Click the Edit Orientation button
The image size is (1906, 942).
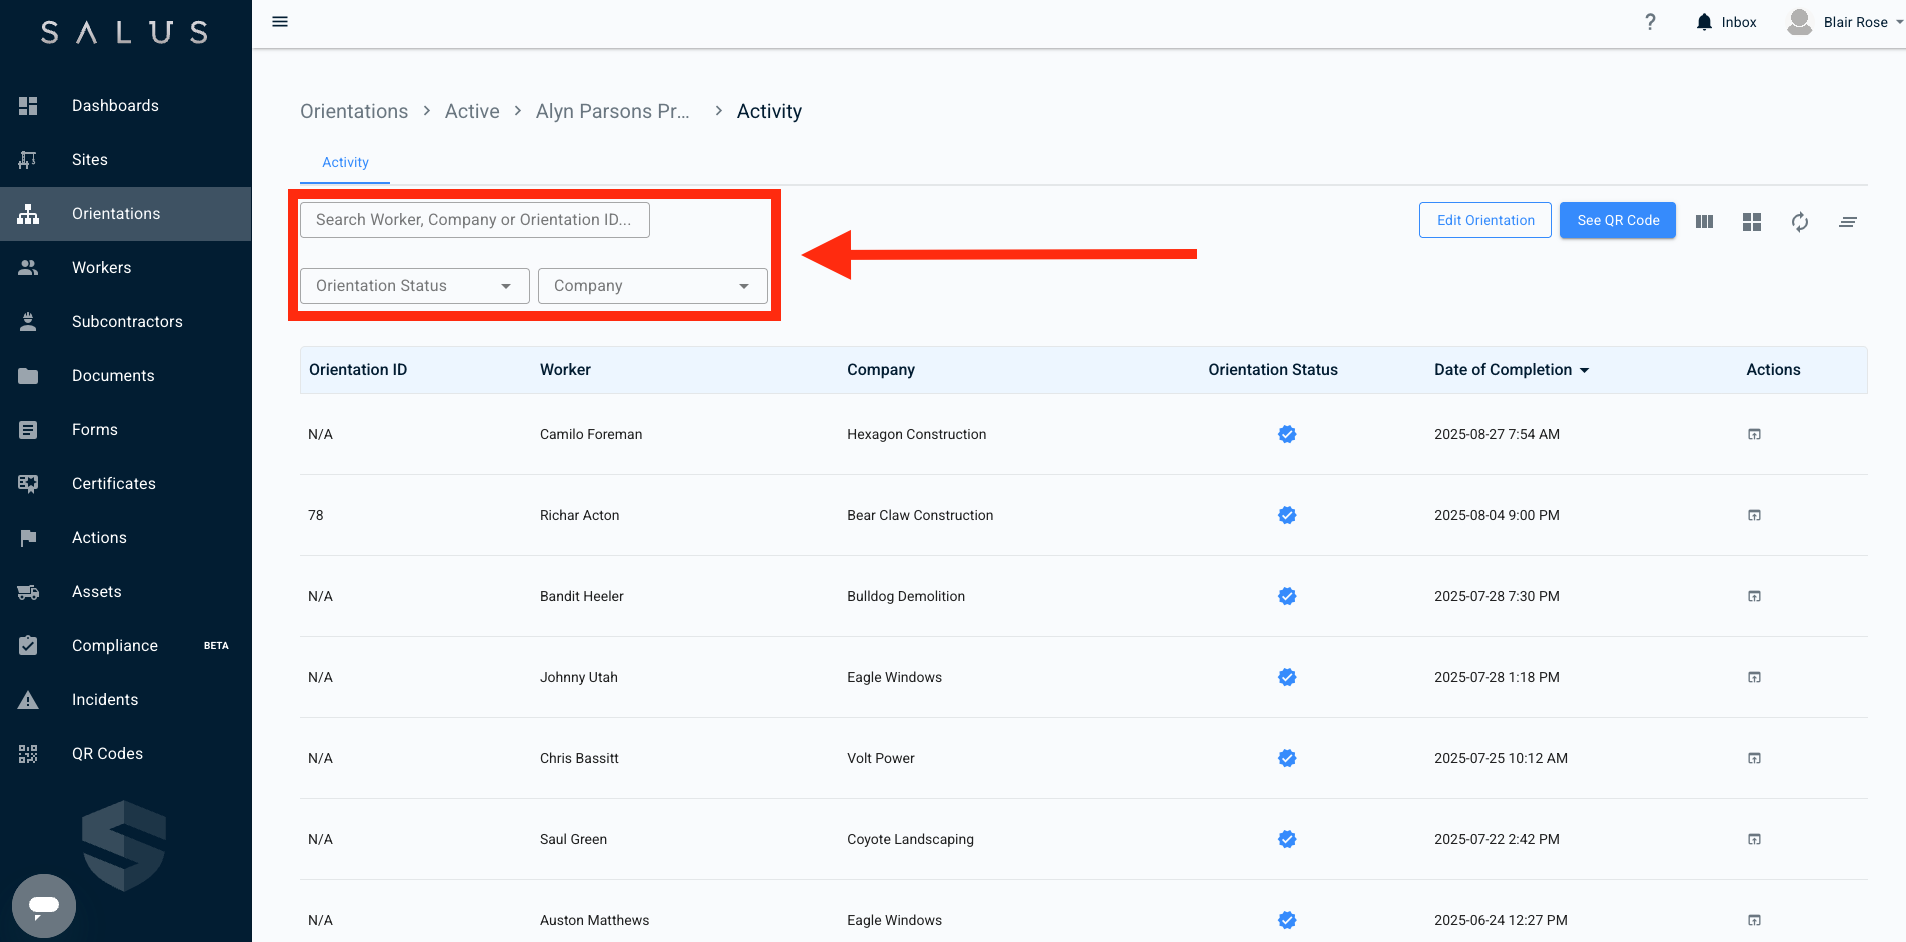[x=1485, y=220]
